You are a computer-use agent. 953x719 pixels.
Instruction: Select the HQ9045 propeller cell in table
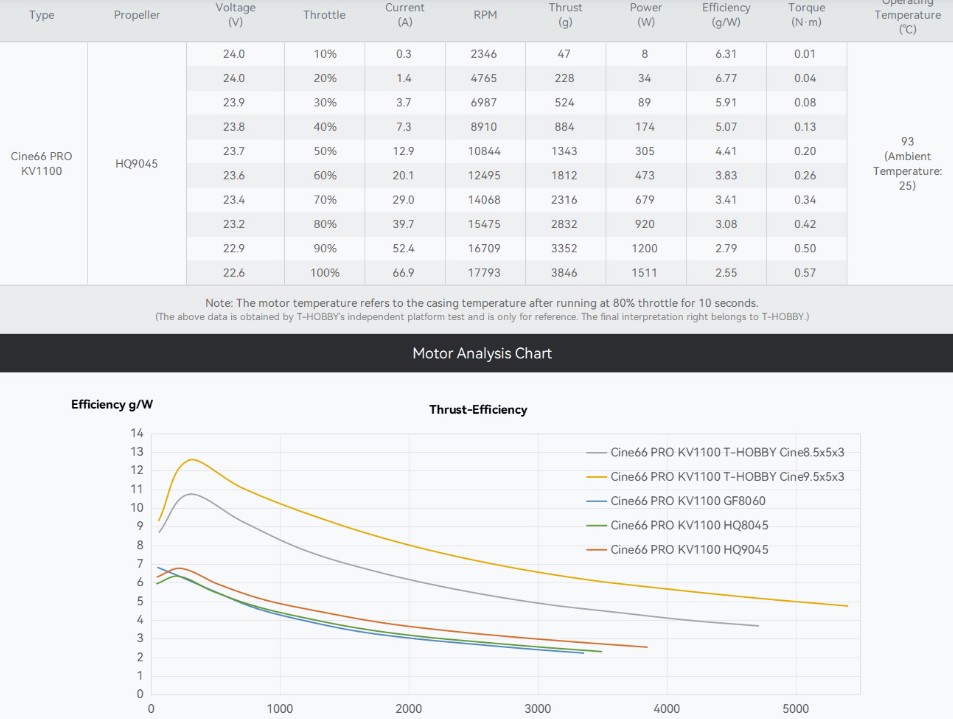tap(136, 164)
